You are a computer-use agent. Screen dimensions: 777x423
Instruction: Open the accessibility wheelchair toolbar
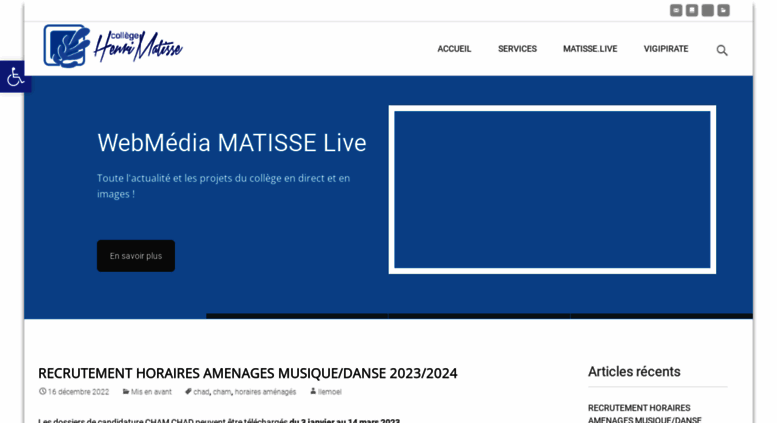[15, 76]
